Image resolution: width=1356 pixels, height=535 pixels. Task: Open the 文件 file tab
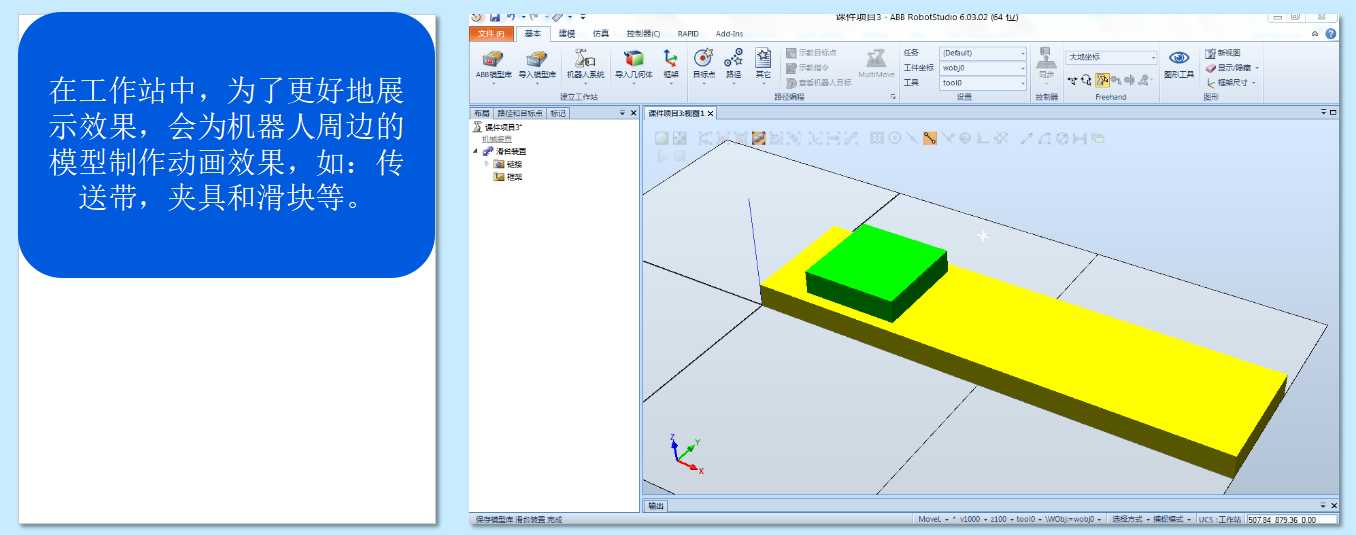(x=492, y=34)
